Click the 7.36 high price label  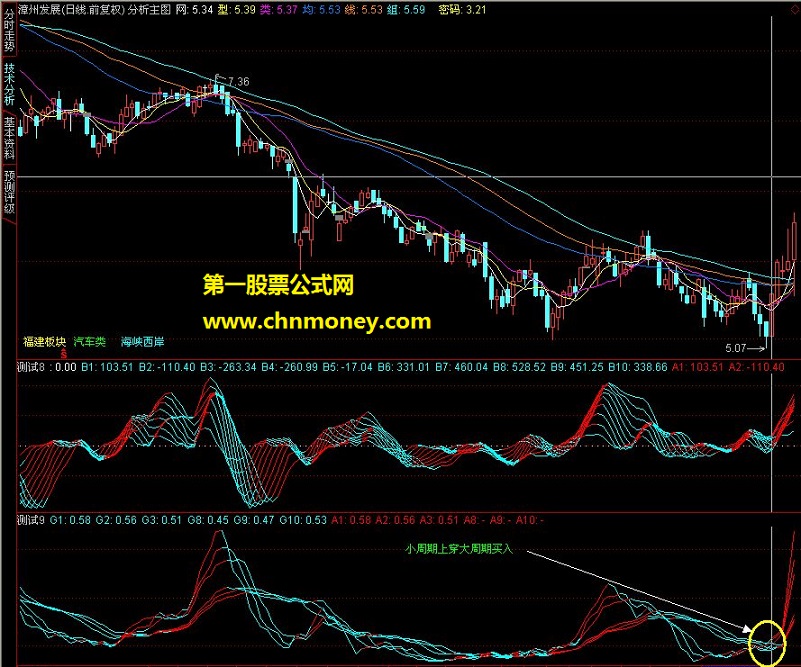point(239,81)
